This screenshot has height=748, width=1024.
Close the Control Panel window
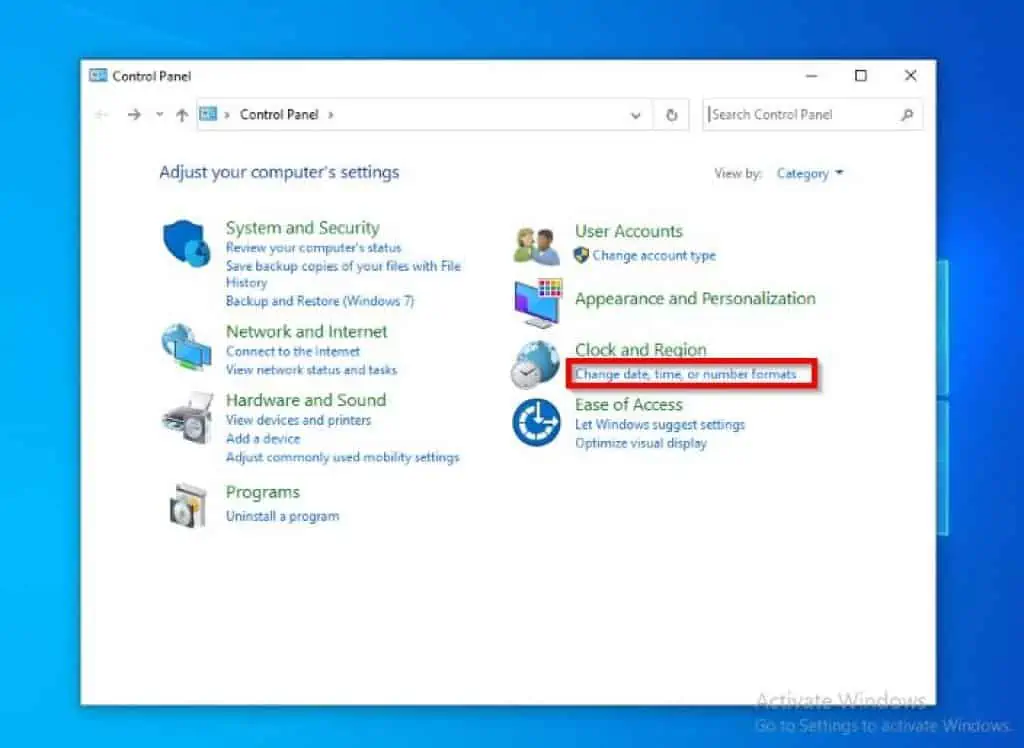pos(910,76)
